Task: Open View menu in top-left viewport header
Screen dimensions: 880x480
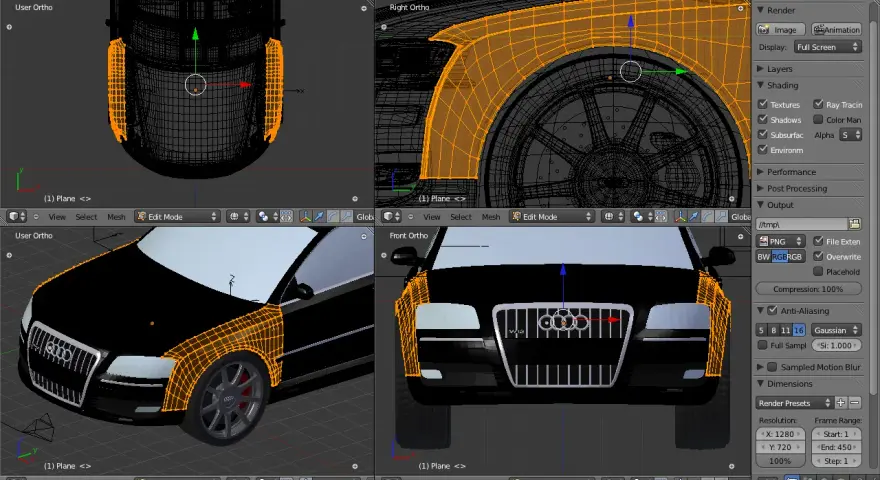Action: (57, 217)
